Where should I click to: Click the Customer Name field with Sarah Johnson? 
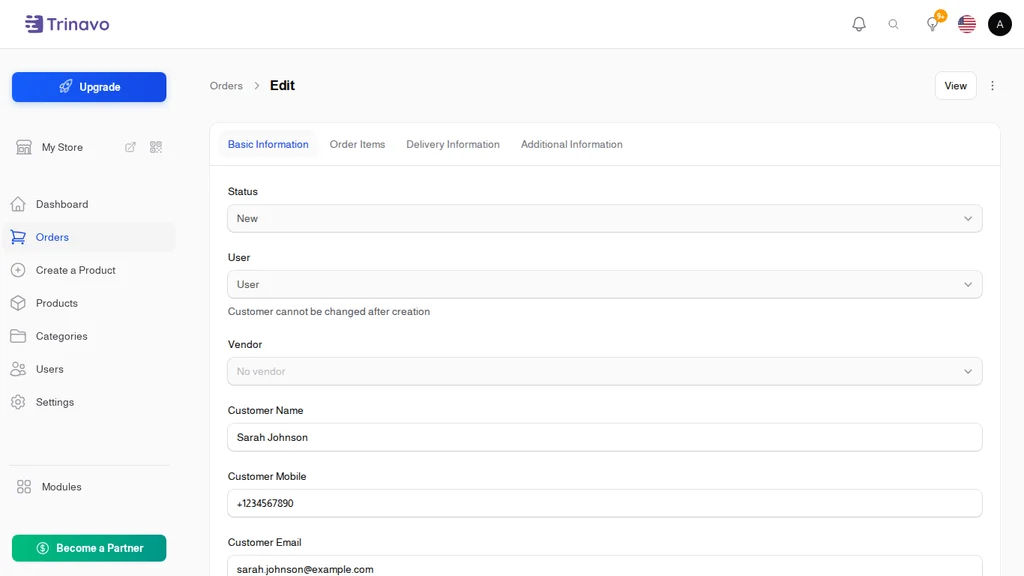605,438
